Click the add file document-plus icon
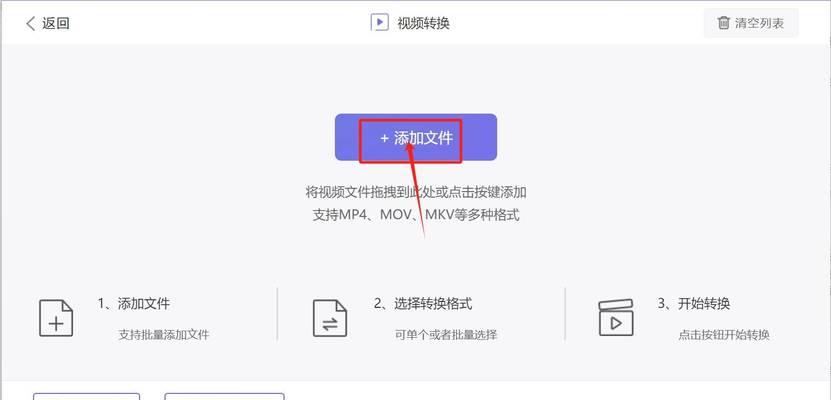Screen dimensions: 831x400 (56, 318)
